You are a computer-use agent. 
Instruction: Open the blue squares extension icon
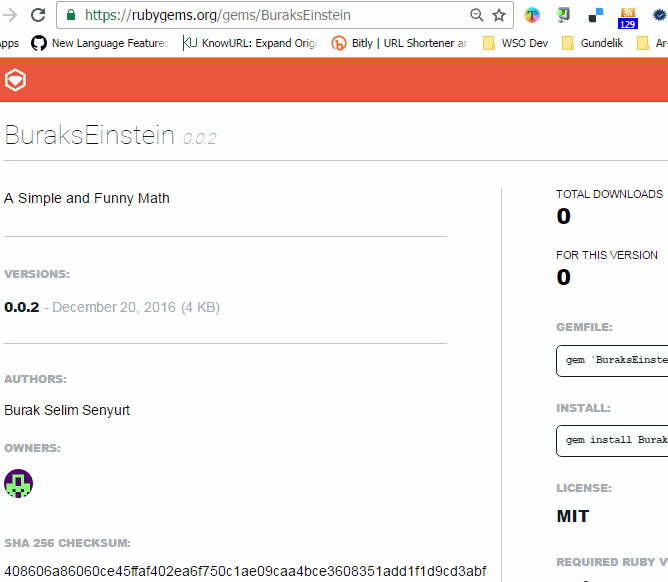pyautogui.click(x=595, y=15)
